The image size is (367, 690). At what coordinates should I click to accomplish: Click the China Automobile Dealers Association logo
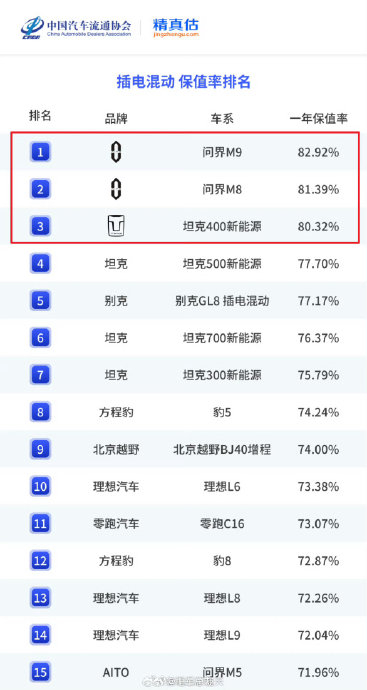tap(76, 28)
